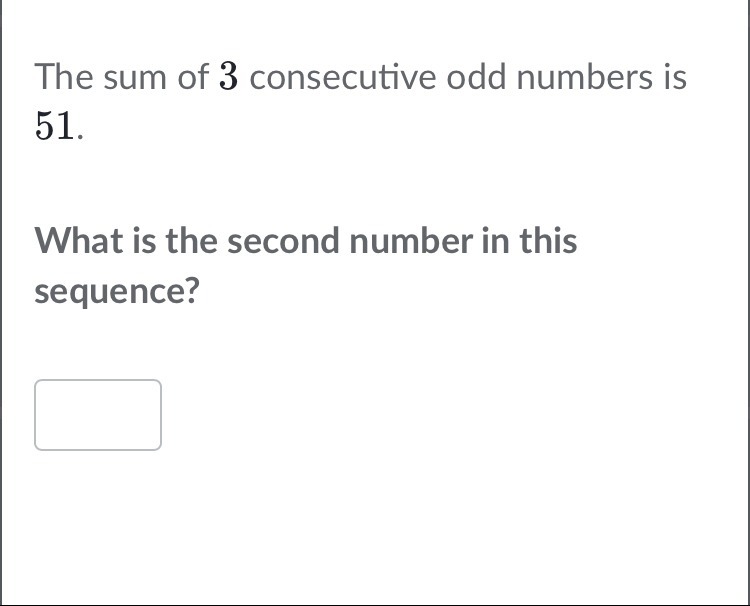The height and width of the screenshot is (606, 750).
Task: Click the word 'sequence?' in the question
Action: coord(117,291)
